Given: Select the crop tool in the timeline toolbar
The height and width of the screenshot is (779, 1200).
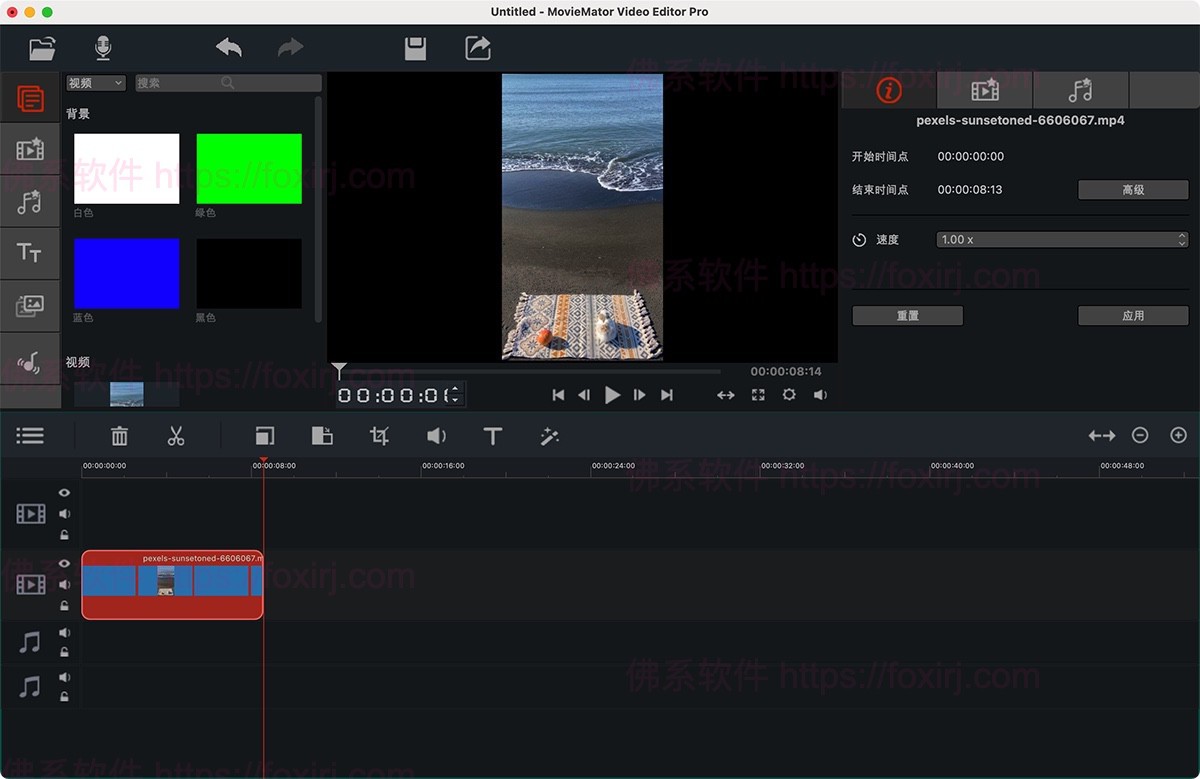Looking at the screenshot, I should click(380, 435).
